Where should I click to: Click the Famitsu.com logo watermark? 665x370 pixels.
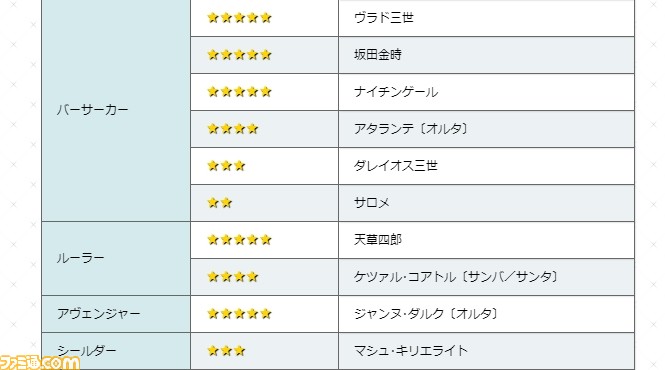[40, 362]
